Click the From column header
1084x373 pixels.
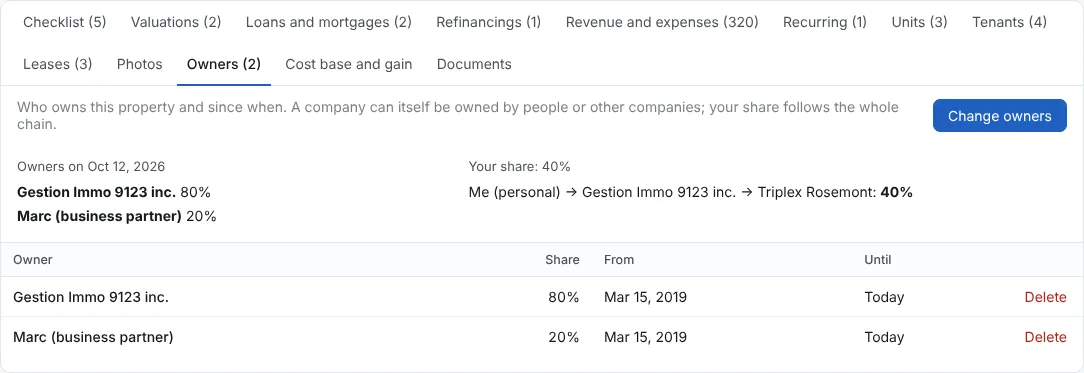(x=619, y=260)
